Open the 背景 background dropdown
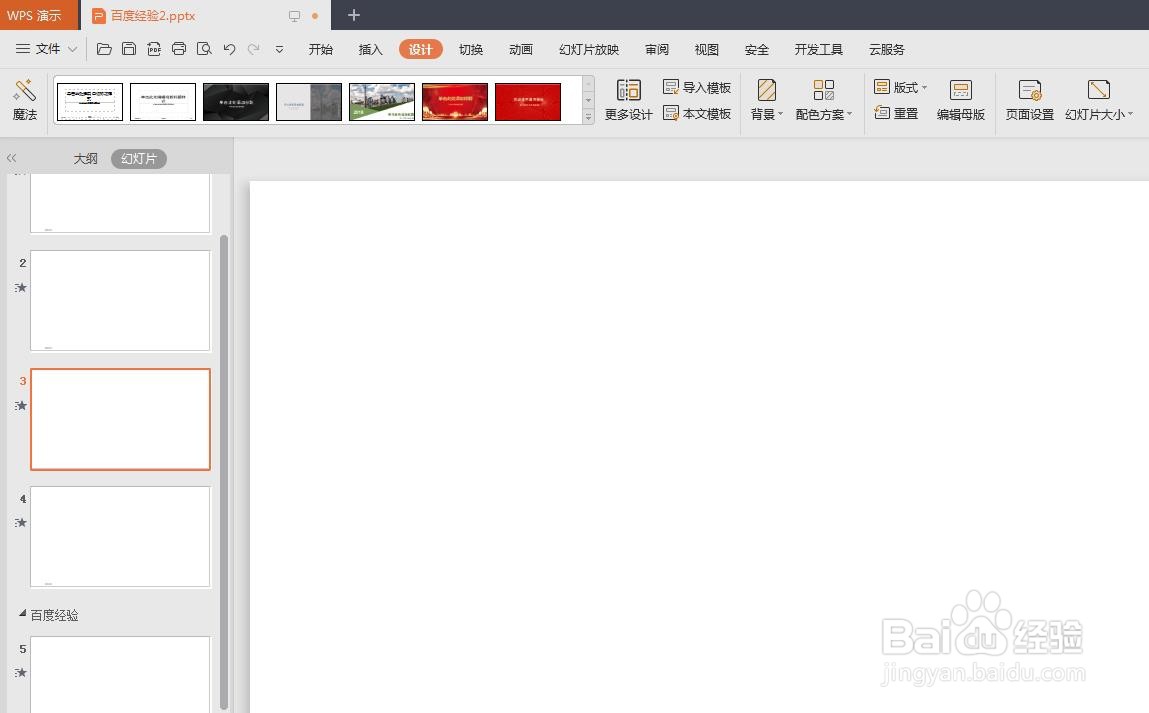1149x713 pixels. pyautogui.click(x=766, y=100)
